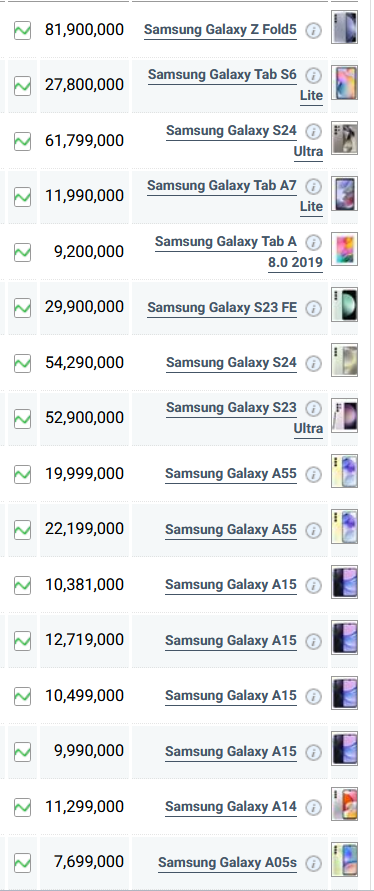Click info icon beside Samsung Galaxy S24 Ultra
This screenshot has height=891, width=374.
click(x=313, y=132)
